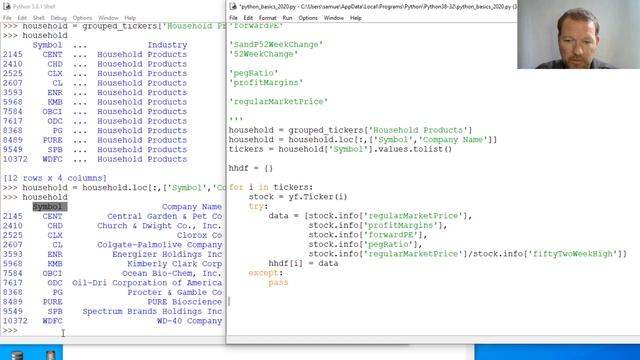Click the 'stock = yf.Ticker(i)' line
Screen dimensions: 640x360
(298, 197)
